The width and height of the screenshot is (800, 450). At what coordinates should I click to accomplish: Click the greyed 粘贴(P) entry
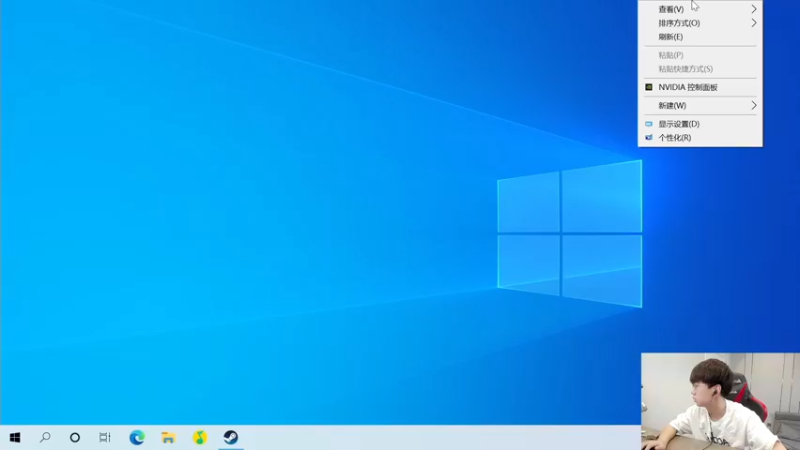(x=700, y=55)
